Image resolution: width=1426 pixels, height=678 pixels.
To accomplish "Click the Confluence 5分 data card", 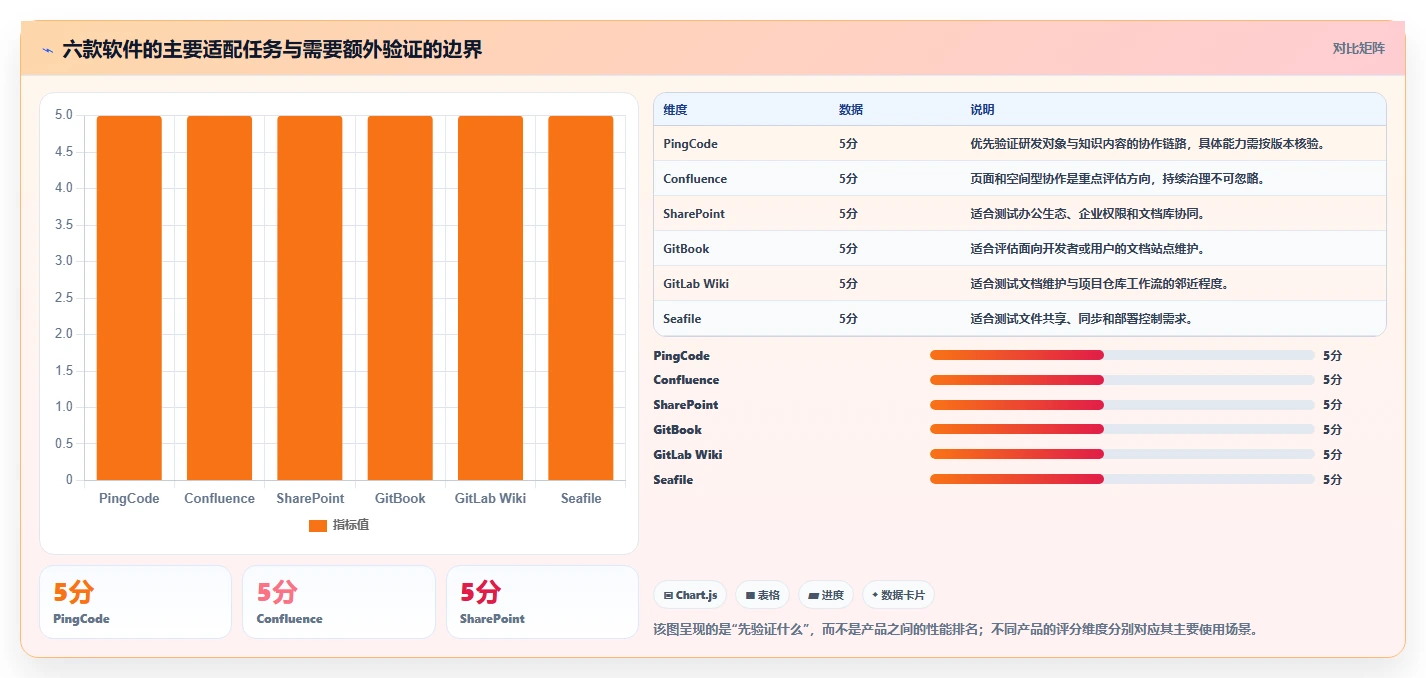I will (x=339, y=602).
